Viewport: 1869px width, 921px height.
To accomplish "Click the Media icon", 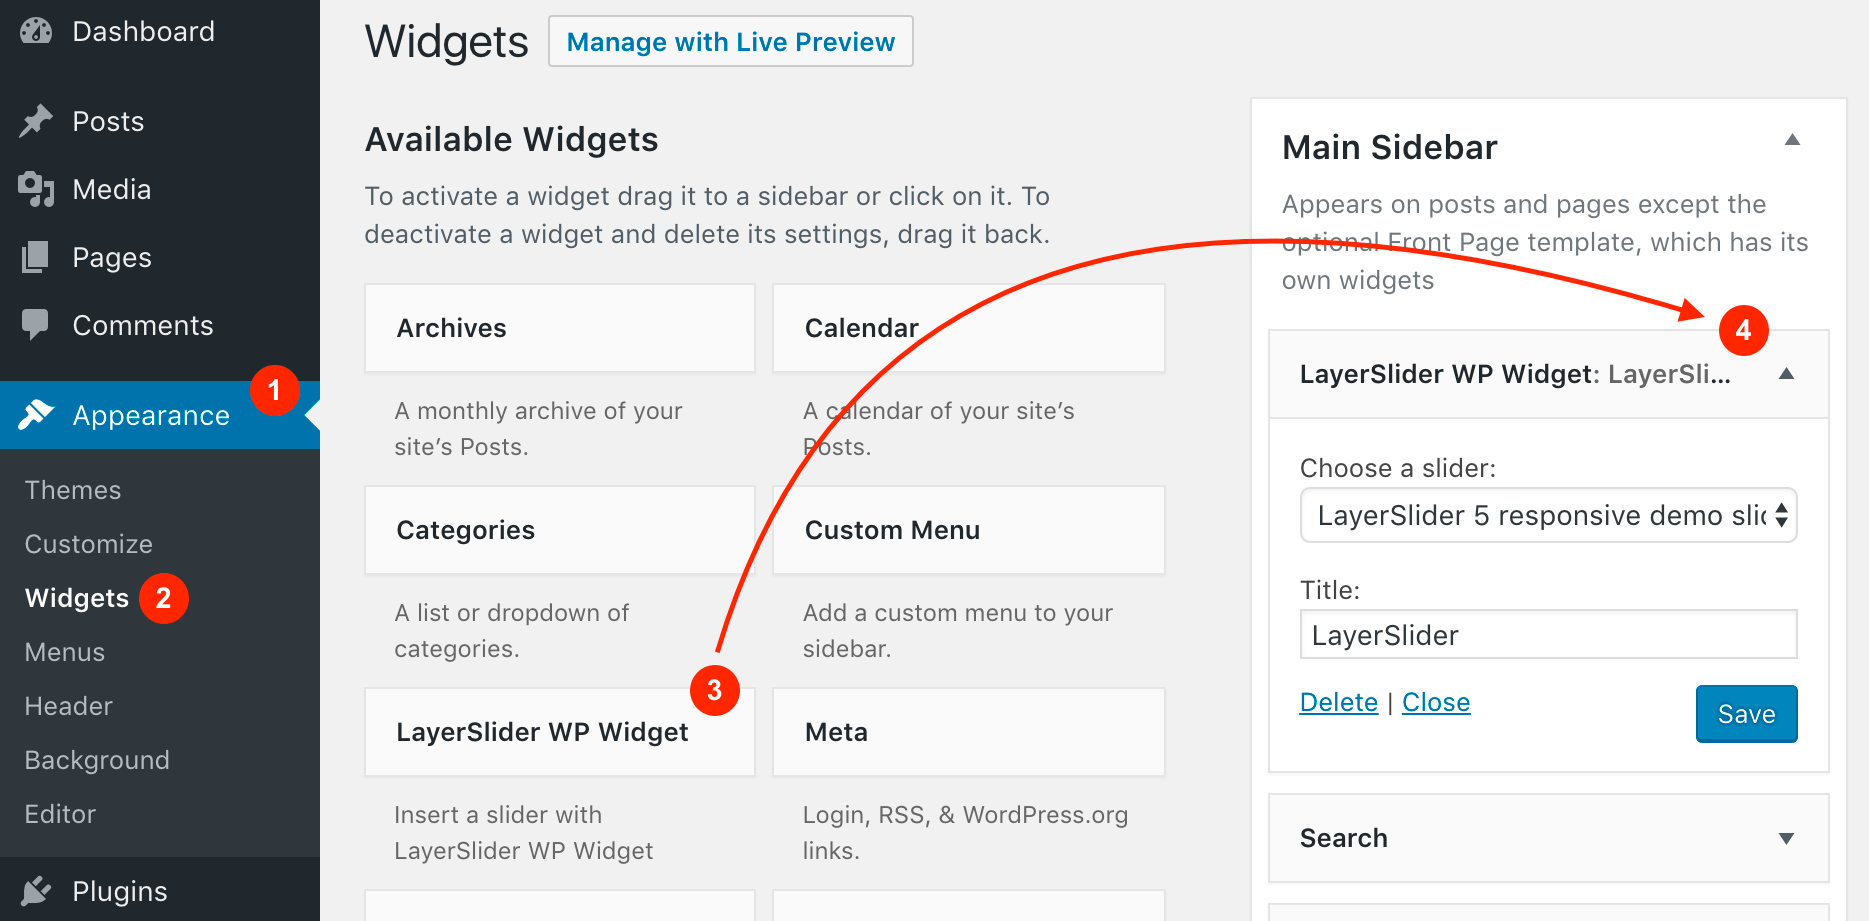I will point(35,188).
